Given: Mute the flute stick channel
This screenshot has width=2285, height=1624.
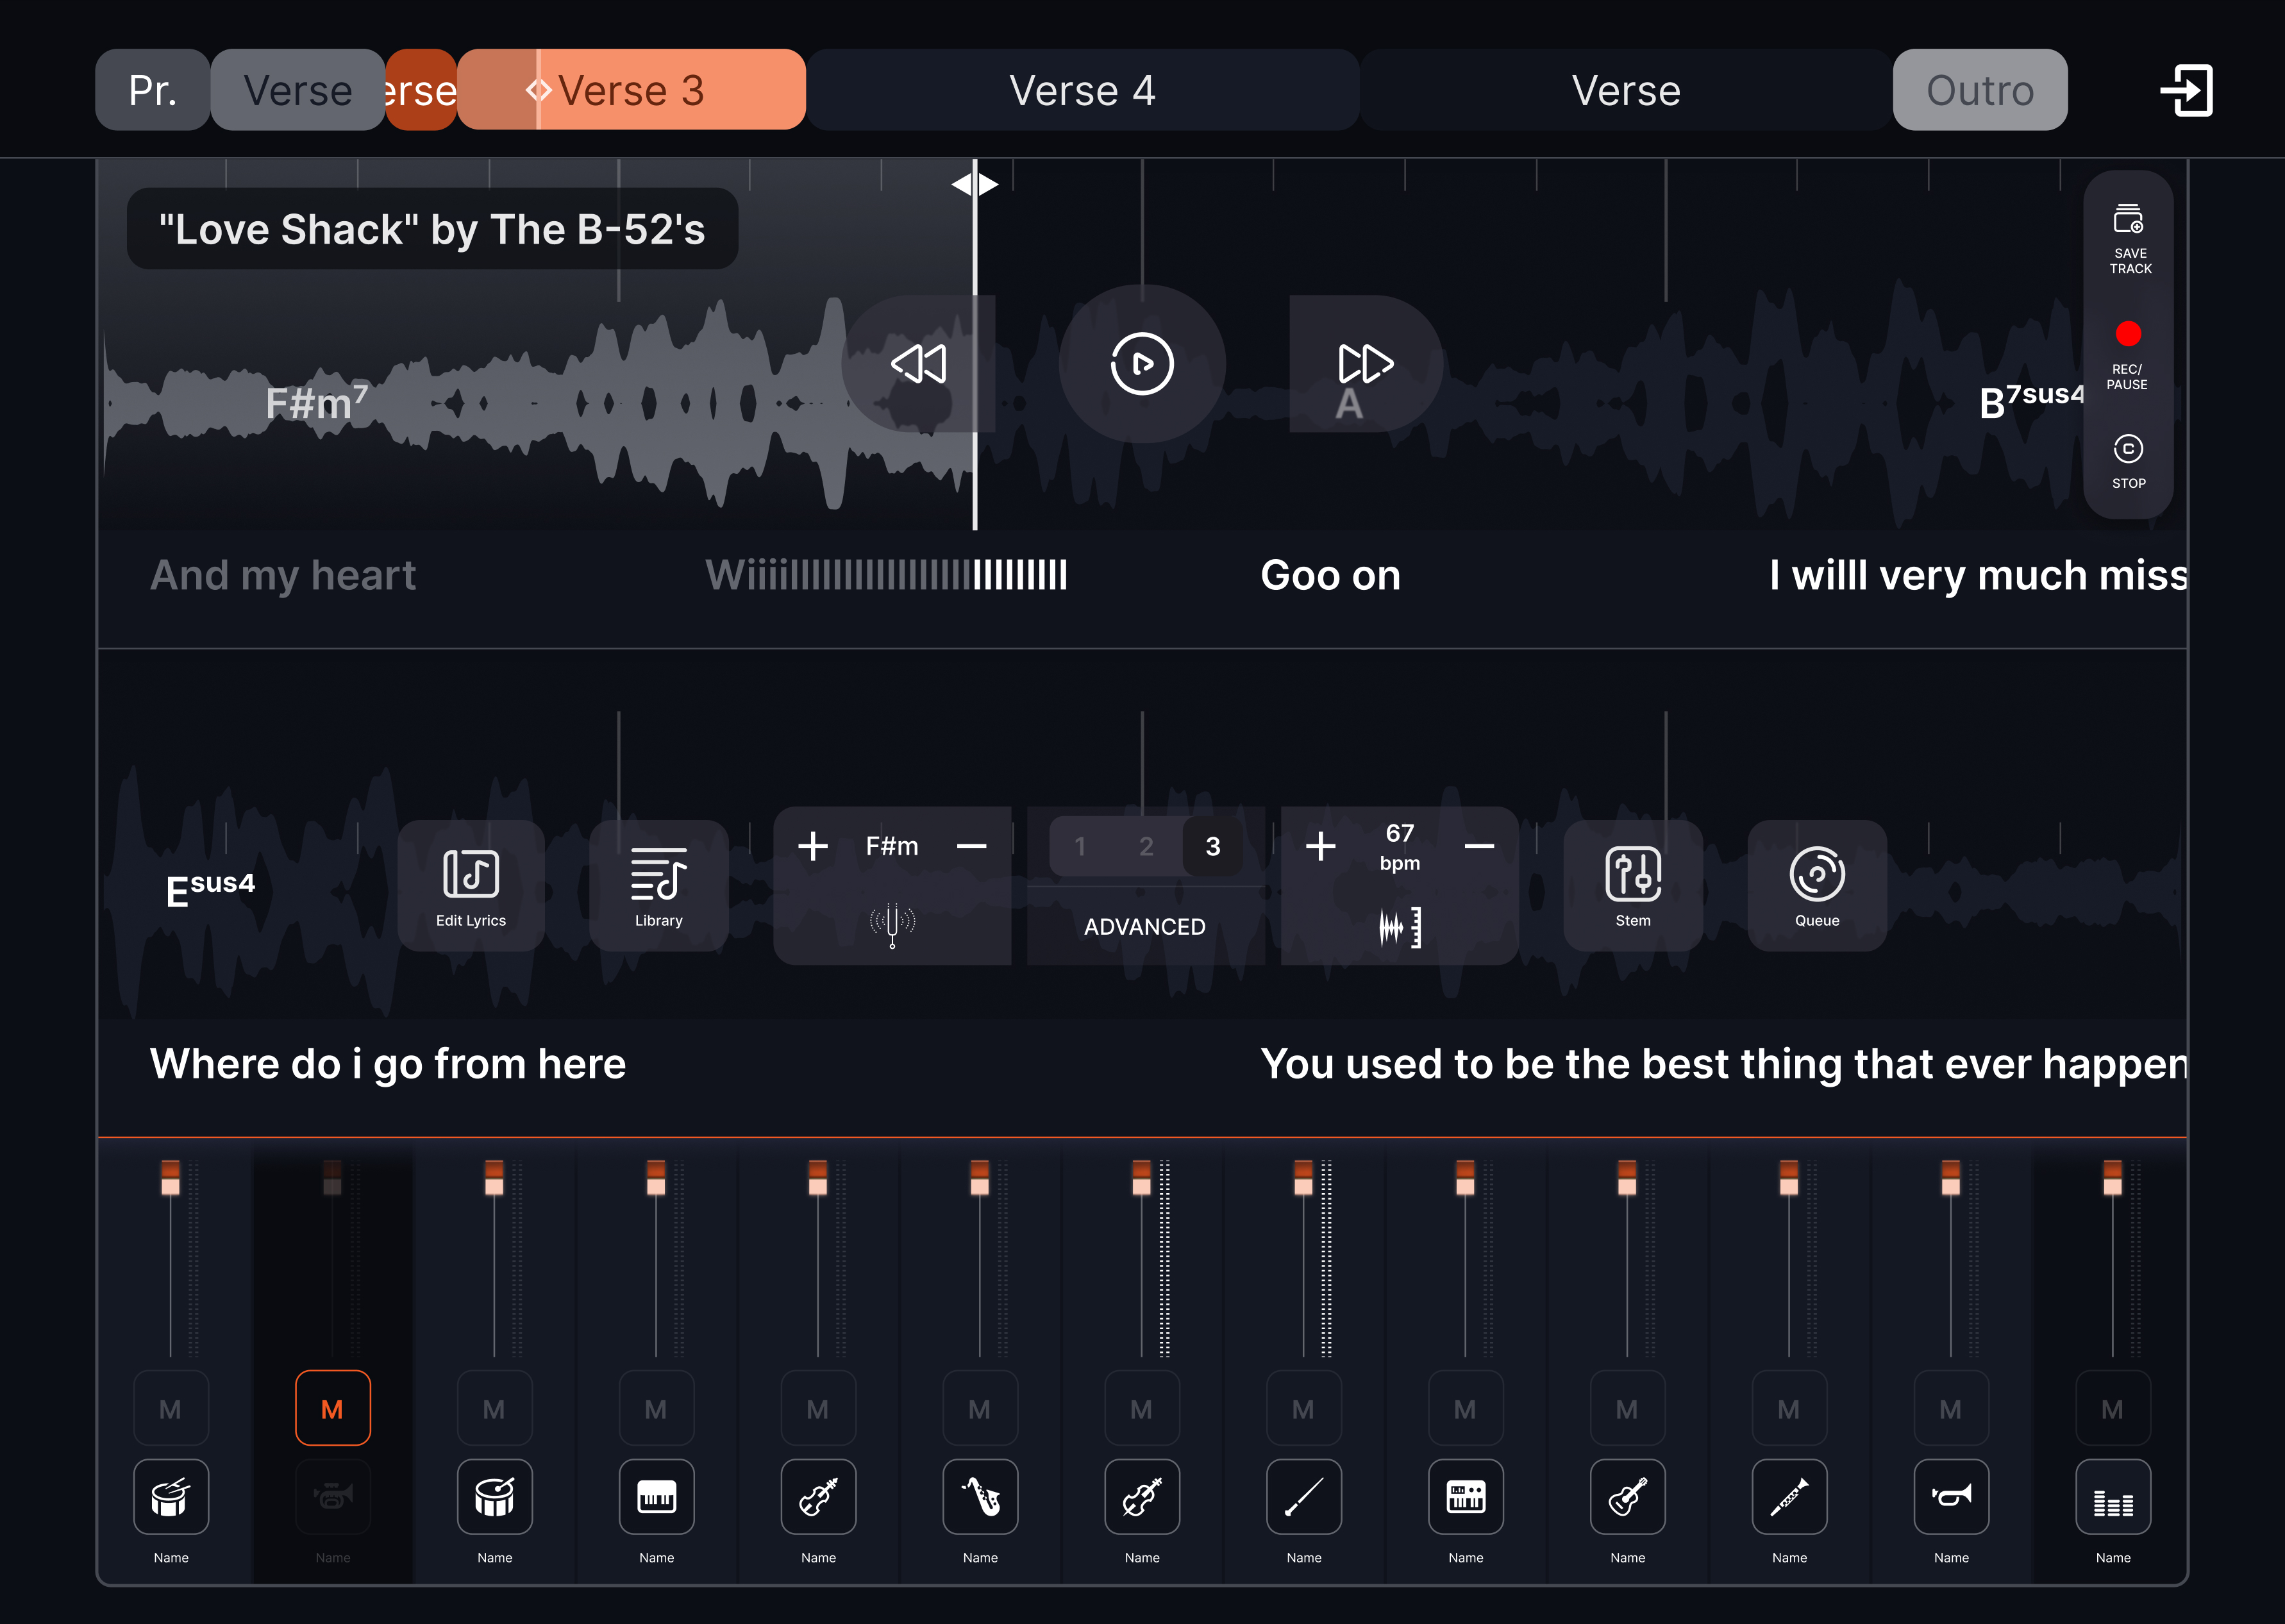Looking at the screenshot, I should (x=1304, y=1408).
